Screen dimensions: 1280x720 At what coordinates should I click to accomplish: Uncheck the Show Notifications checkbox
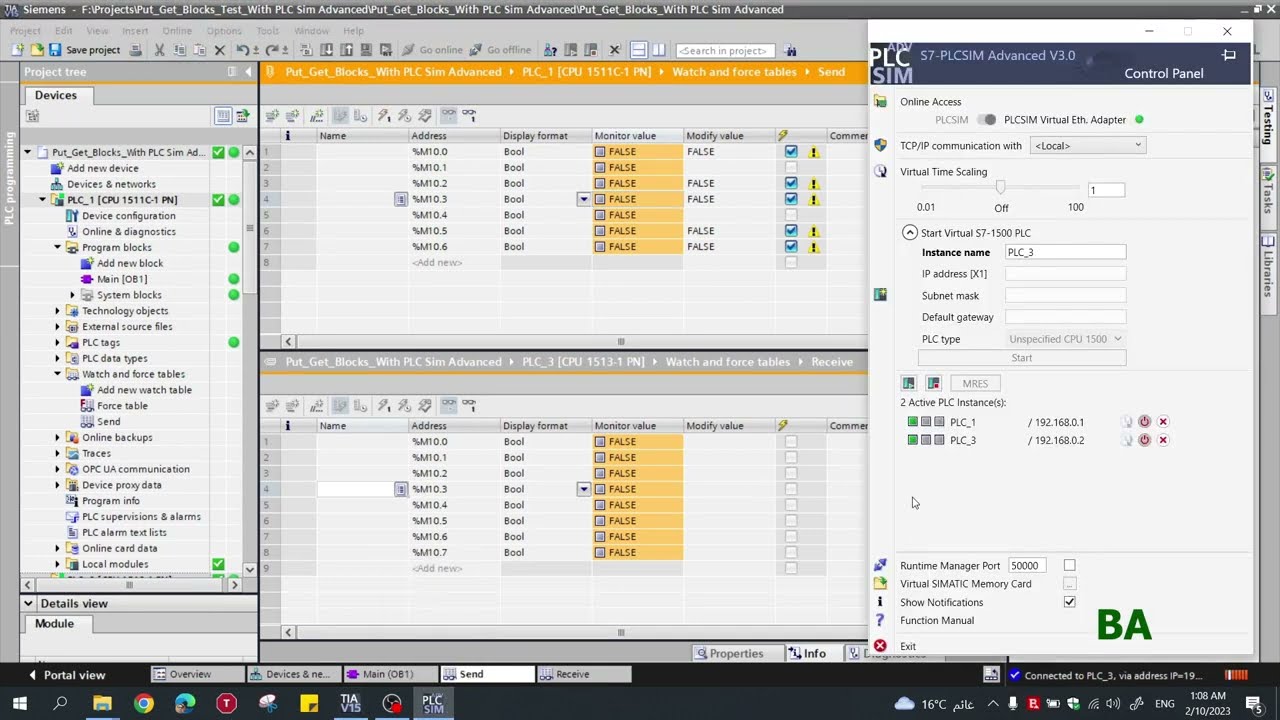tap(1070, 602)
